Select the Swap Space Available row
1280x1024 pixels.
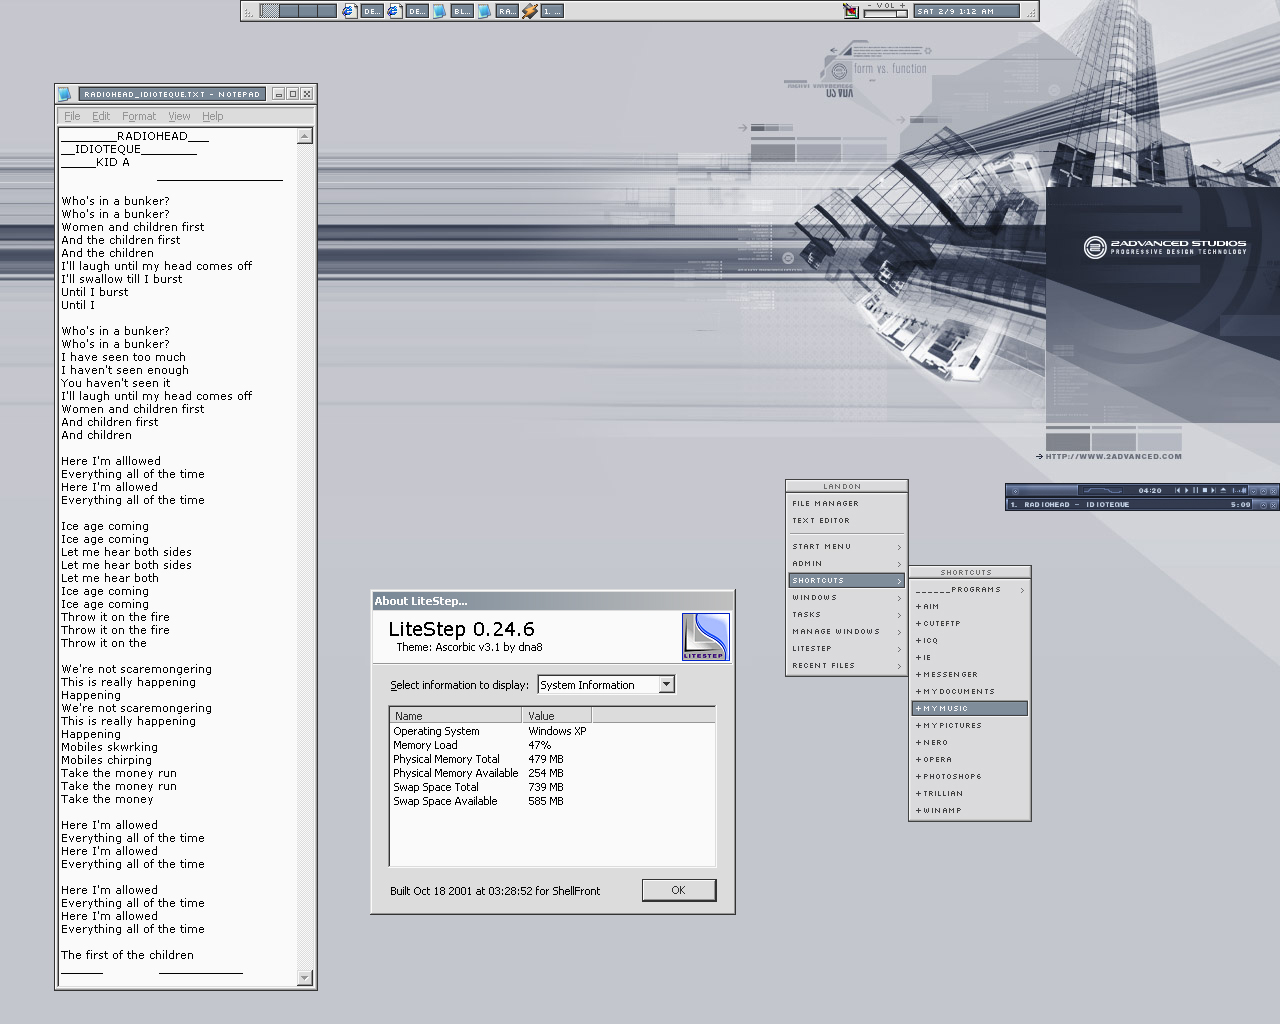[552, 801]
